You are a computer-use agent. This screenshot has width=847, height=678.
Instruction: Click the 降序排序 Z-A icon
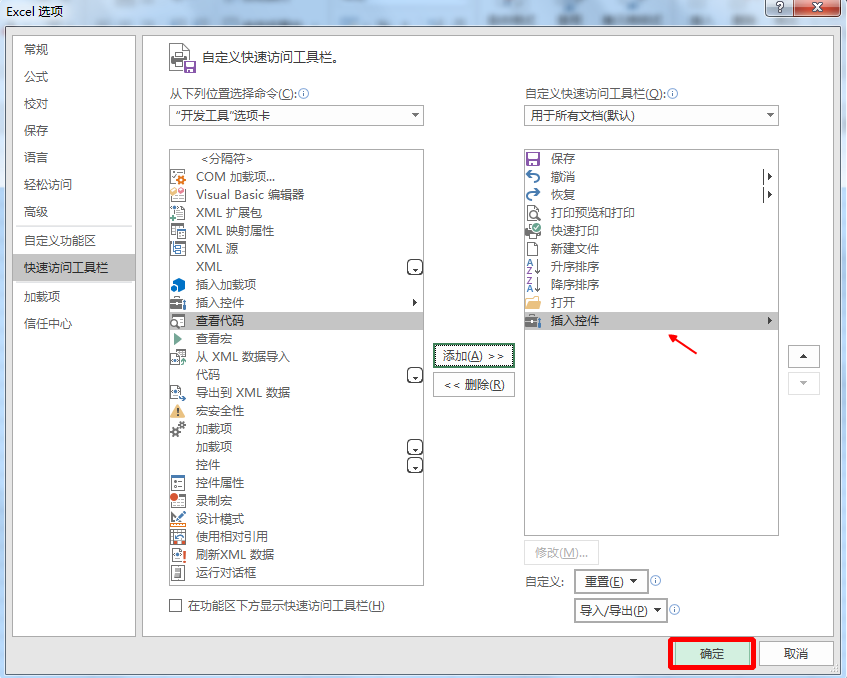click(x=533, y=285)
